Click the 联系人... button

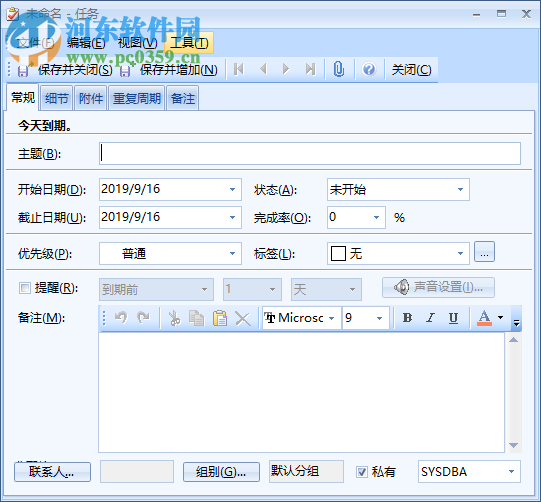52,472
